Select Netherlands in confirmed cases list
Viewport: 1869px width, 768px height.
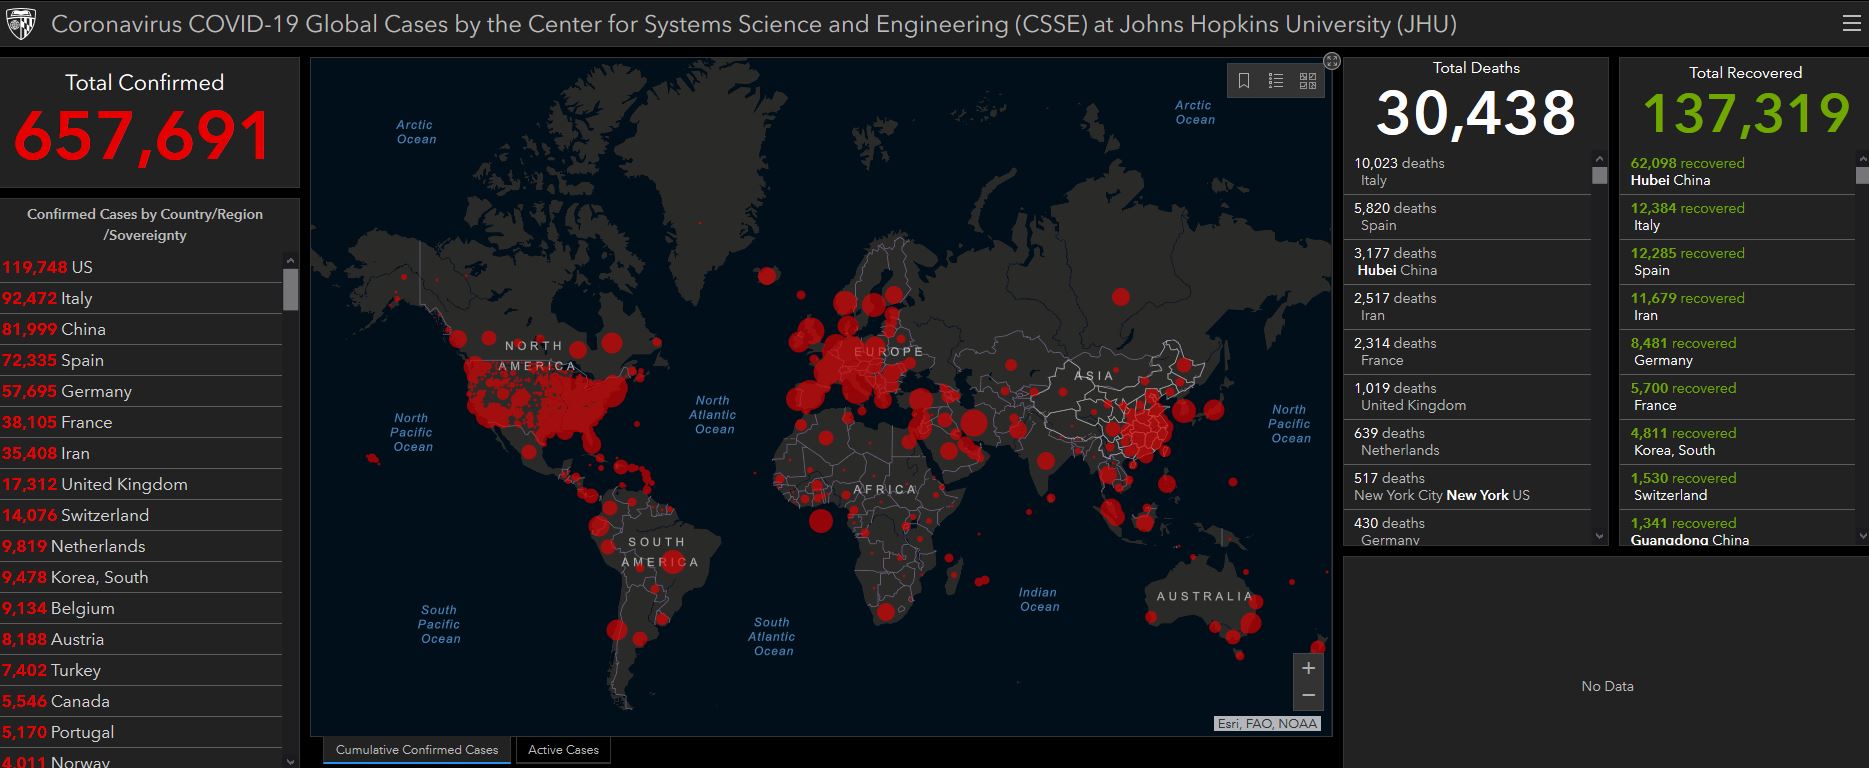(141, 546)
